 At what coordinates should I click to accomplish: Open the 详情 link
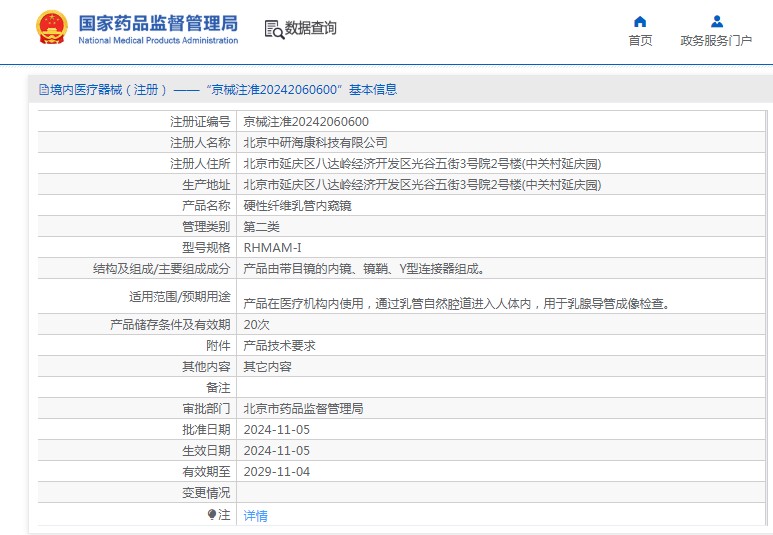(x=255, y=516)
